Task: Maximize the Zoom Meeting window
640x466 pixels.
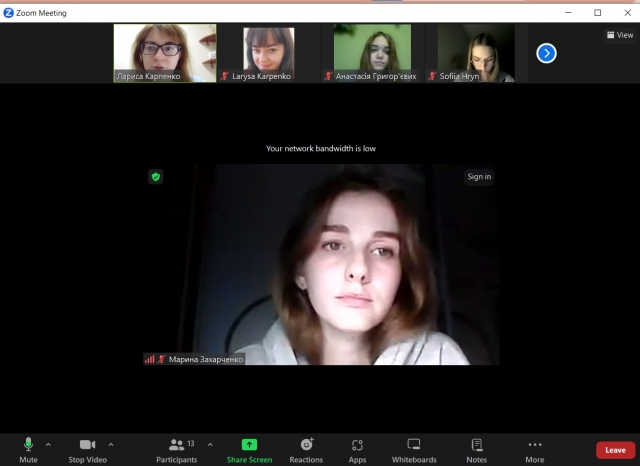Action: (598, 13)
